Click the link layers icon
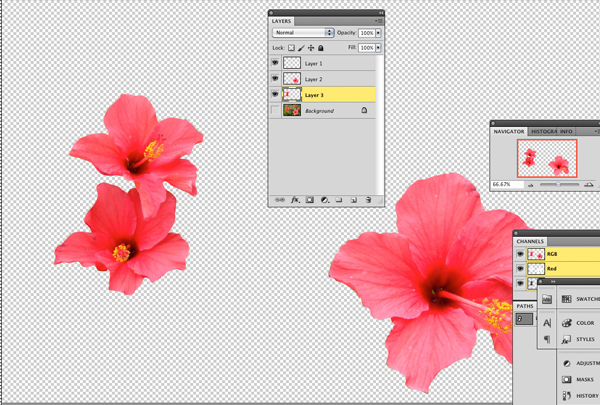Screen dimensions: 600x405 (280, 200)
